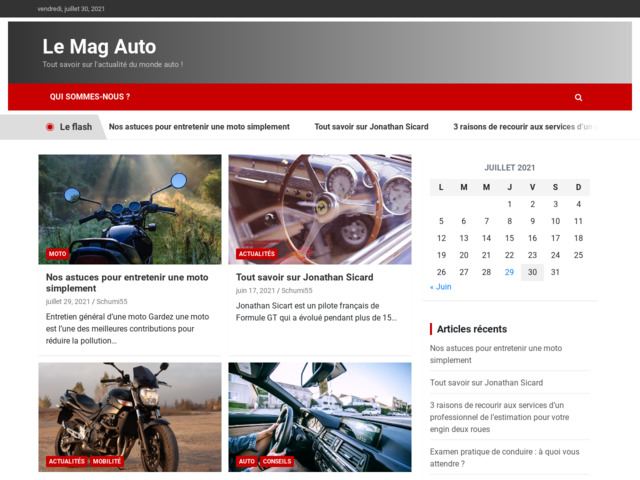Open recent article 3 raisons de recourir aux services

pyautogui.click(x=499, y=417)
